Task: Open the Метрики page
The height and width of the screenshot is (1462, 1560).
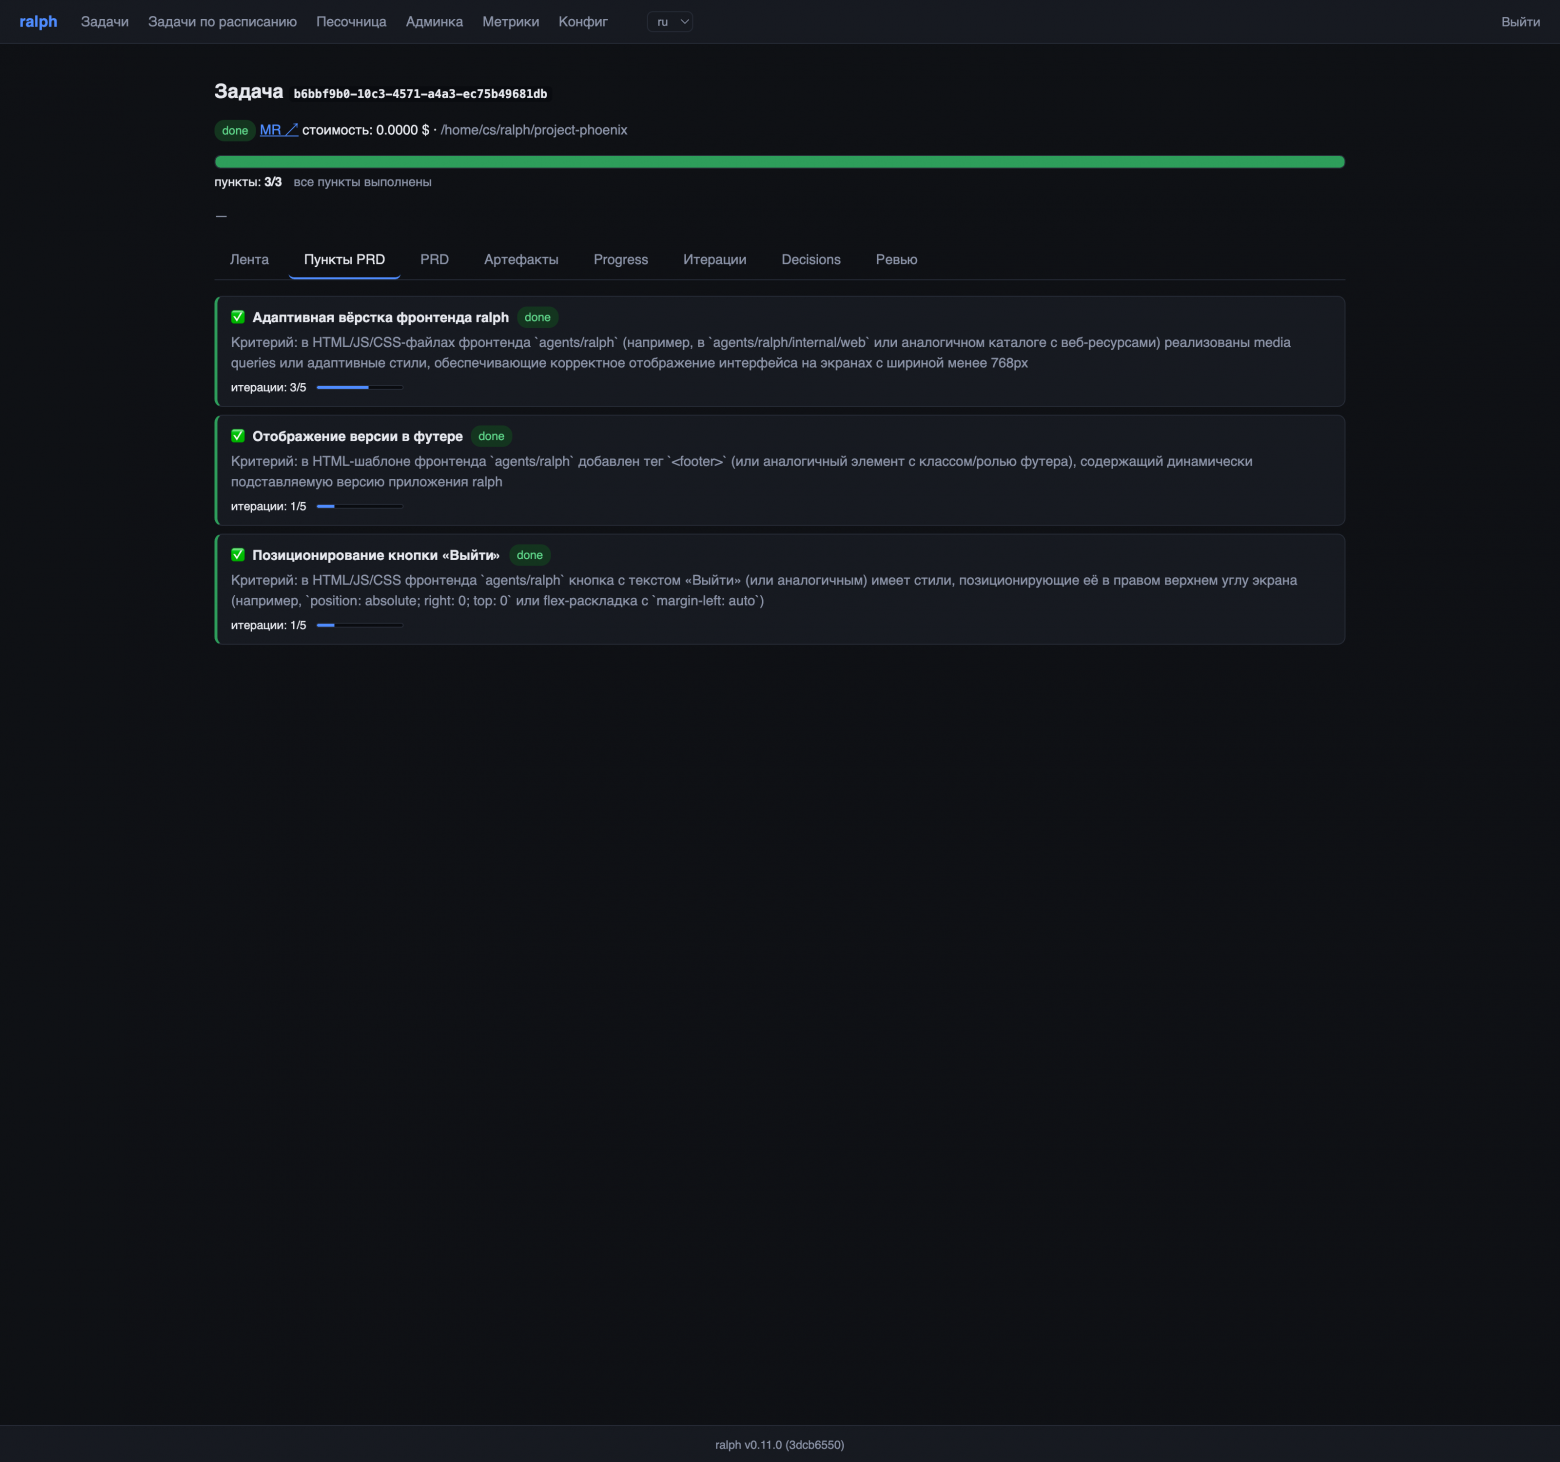Action: 511,22
